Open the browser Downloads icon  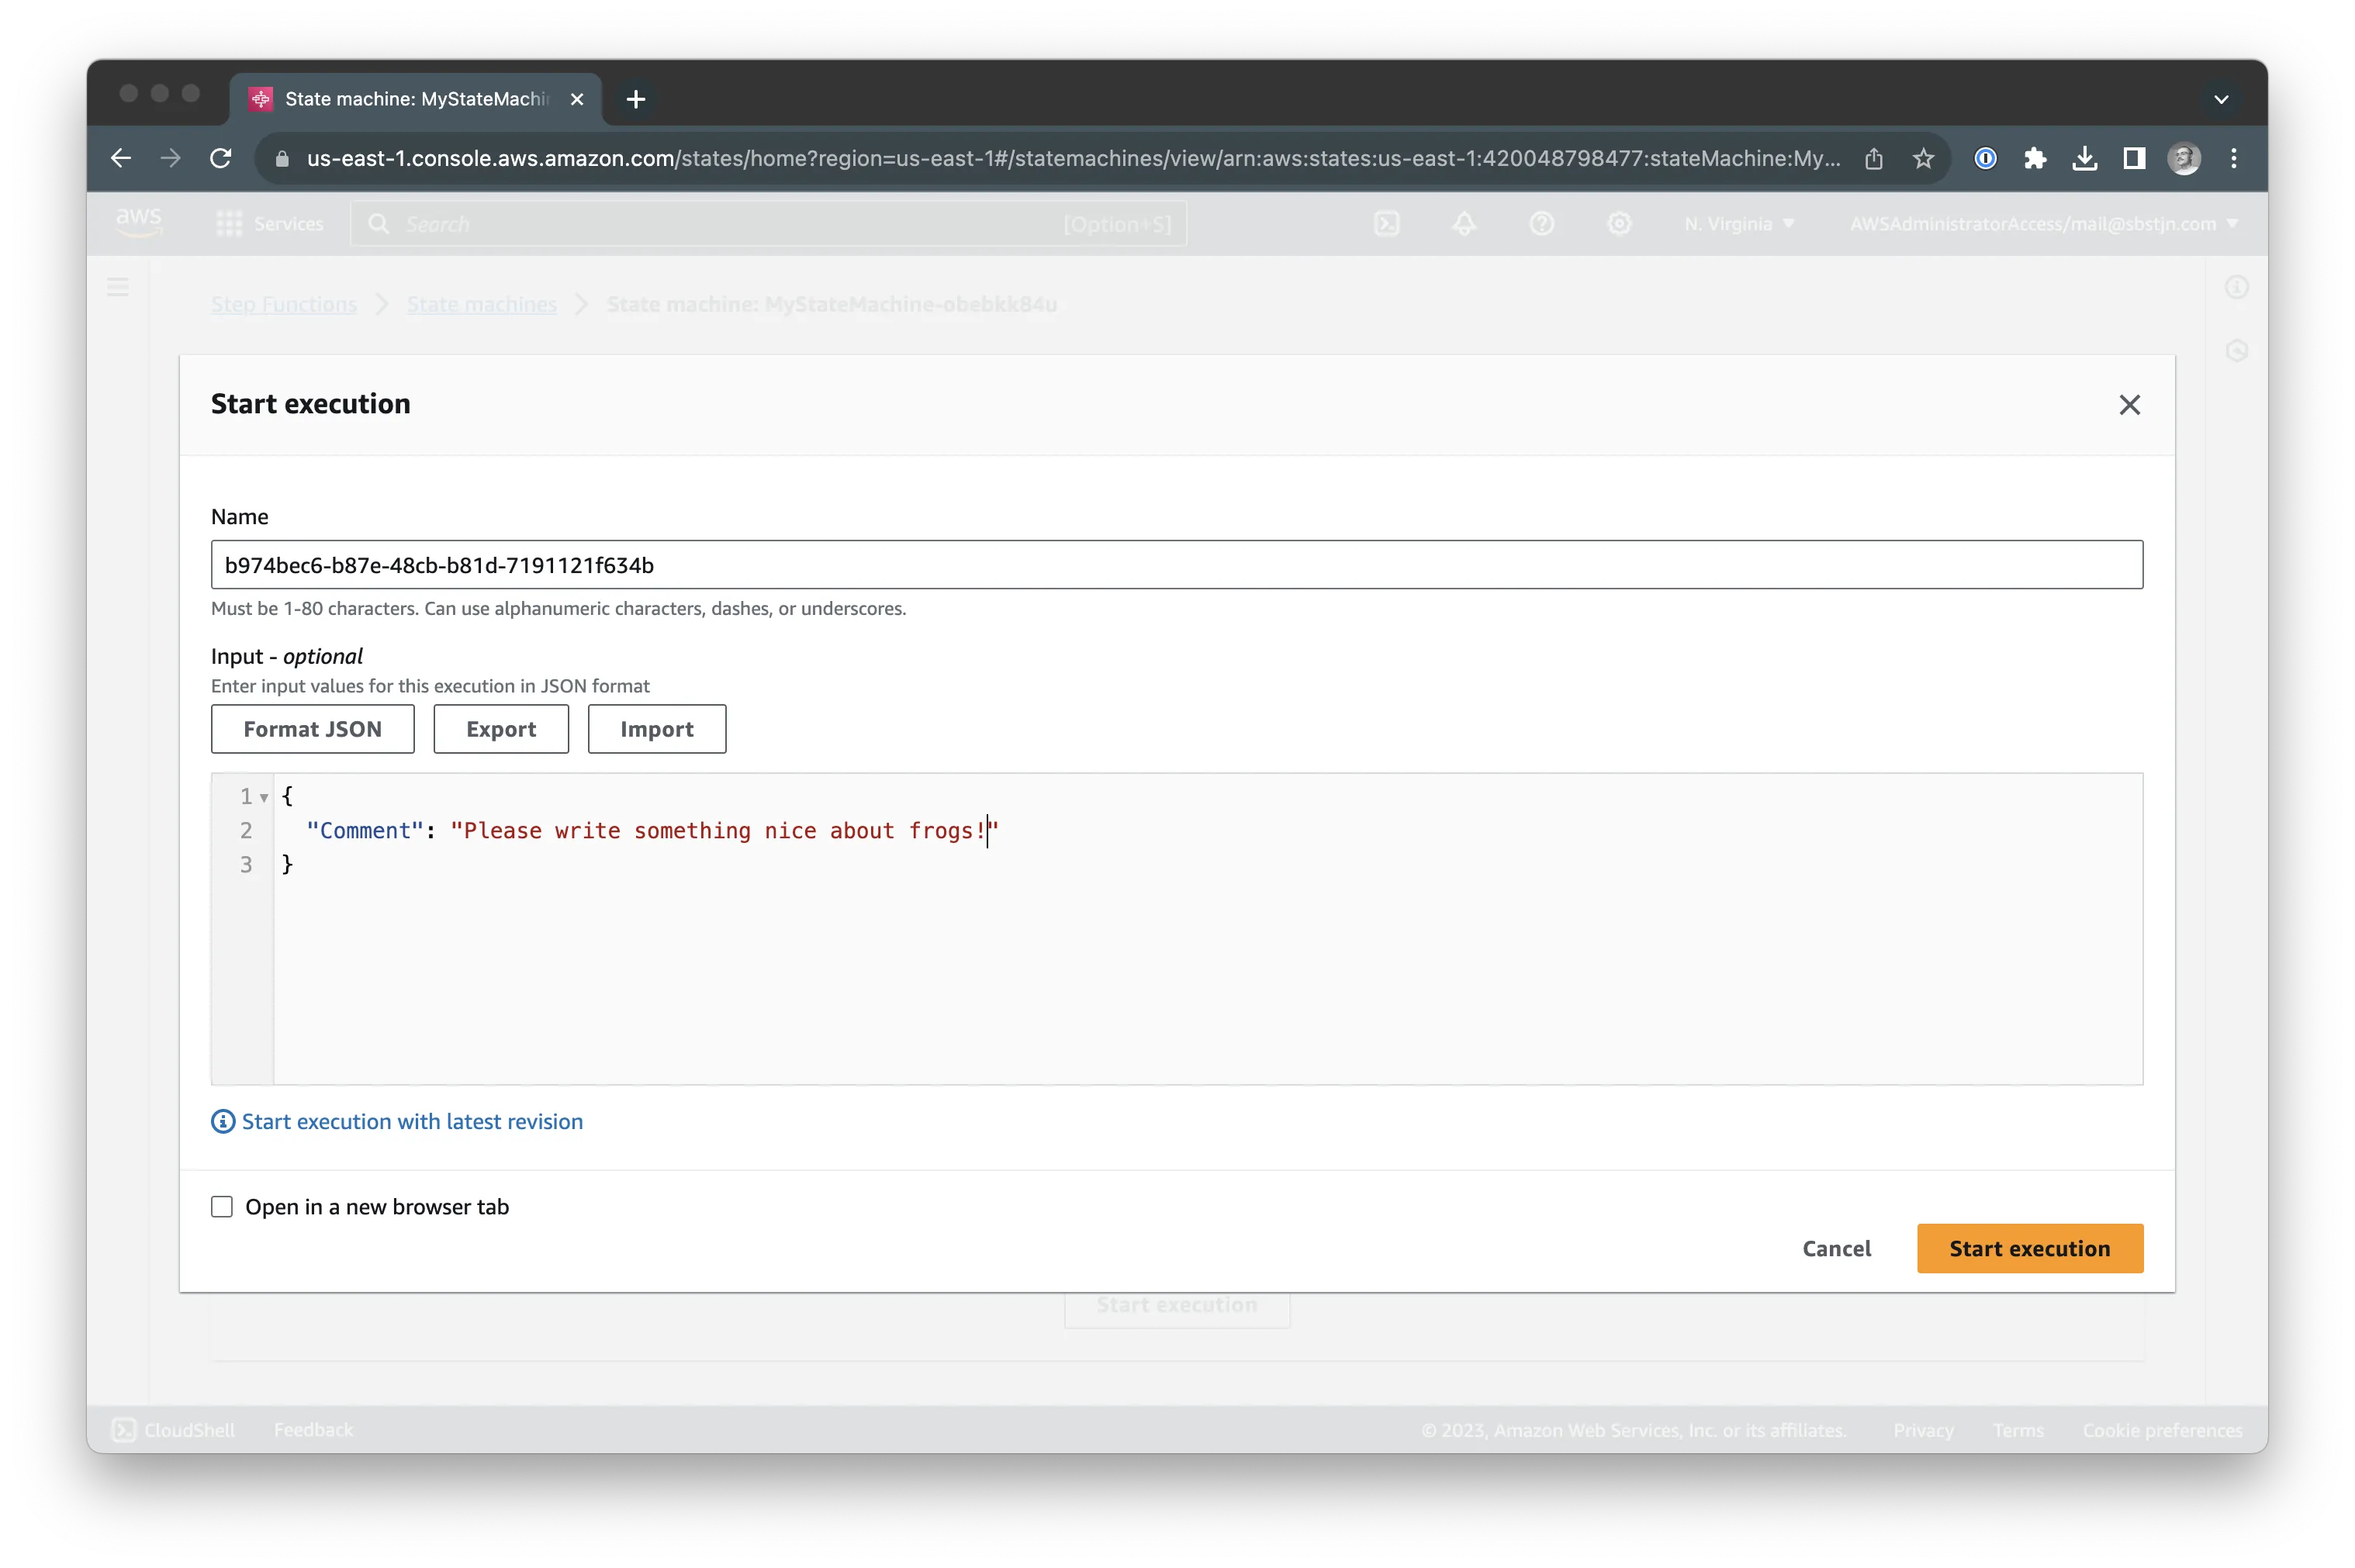[2084, 158]
